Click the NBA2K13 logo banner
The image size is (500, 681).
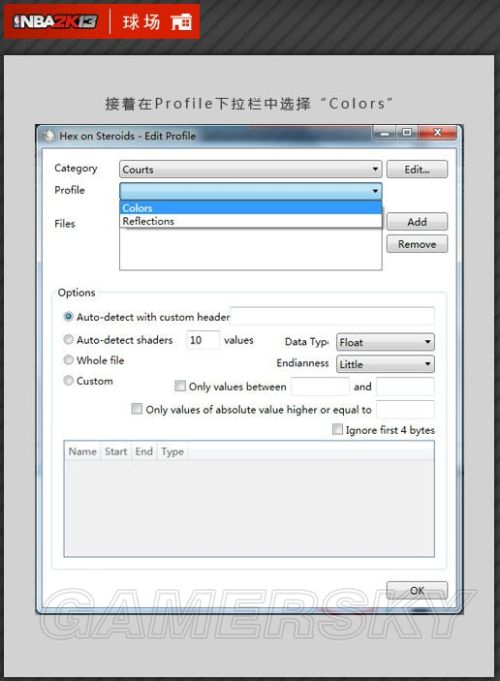[x=55, y=21]
